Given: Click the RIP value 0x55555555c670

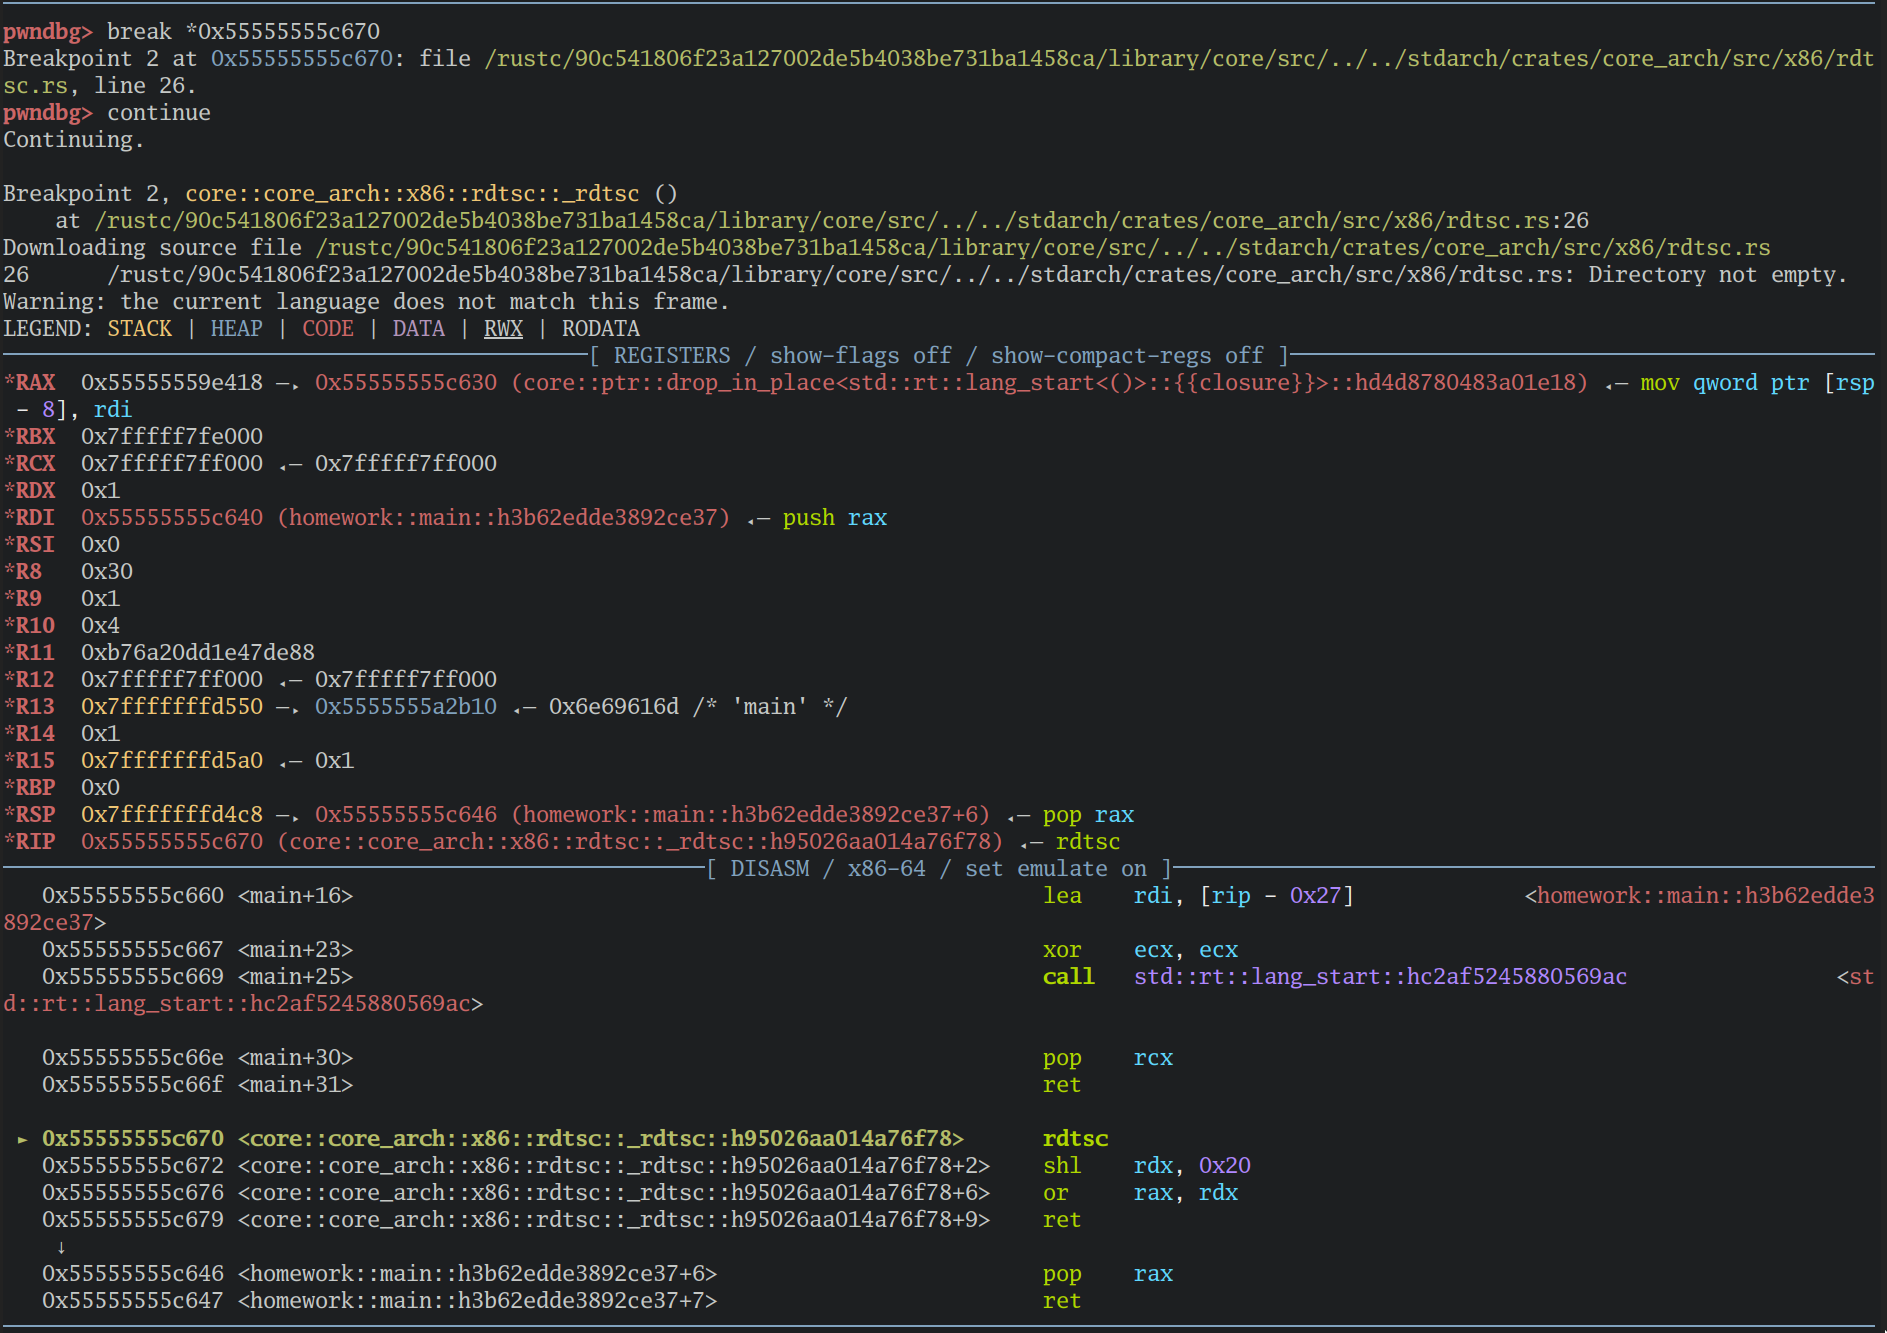Looking at the screenshot, I should click(172, 841).
